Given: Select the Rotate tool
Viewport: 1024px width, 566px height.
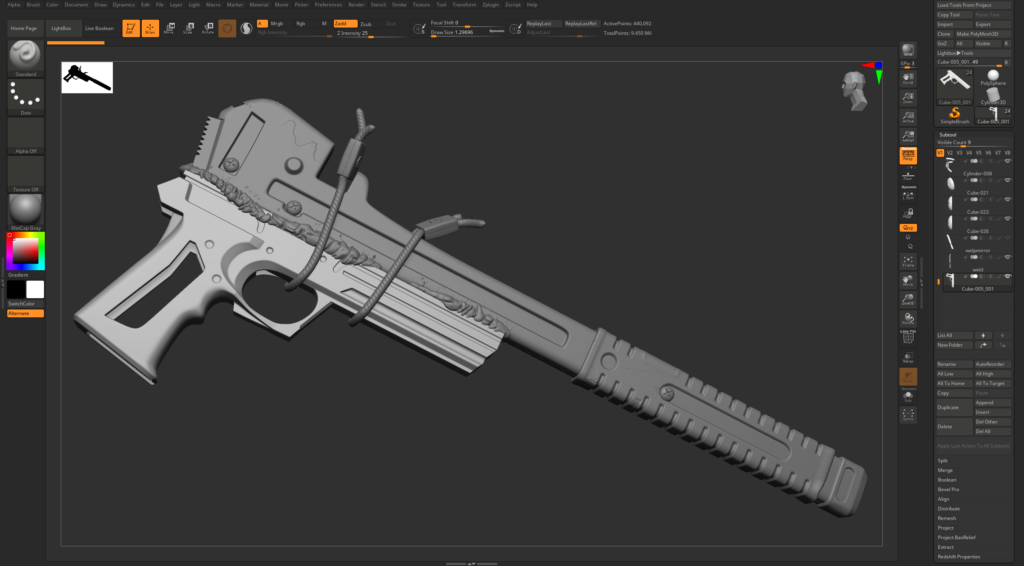Looking at the screenshot, I should click(x=207, y=28).
